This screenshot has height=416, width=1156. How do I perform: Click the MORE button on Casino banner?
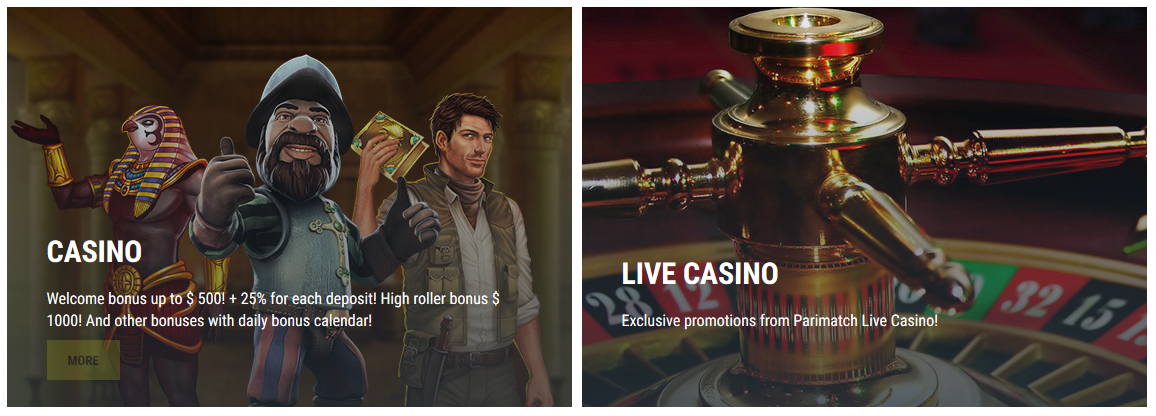point(83,360)
